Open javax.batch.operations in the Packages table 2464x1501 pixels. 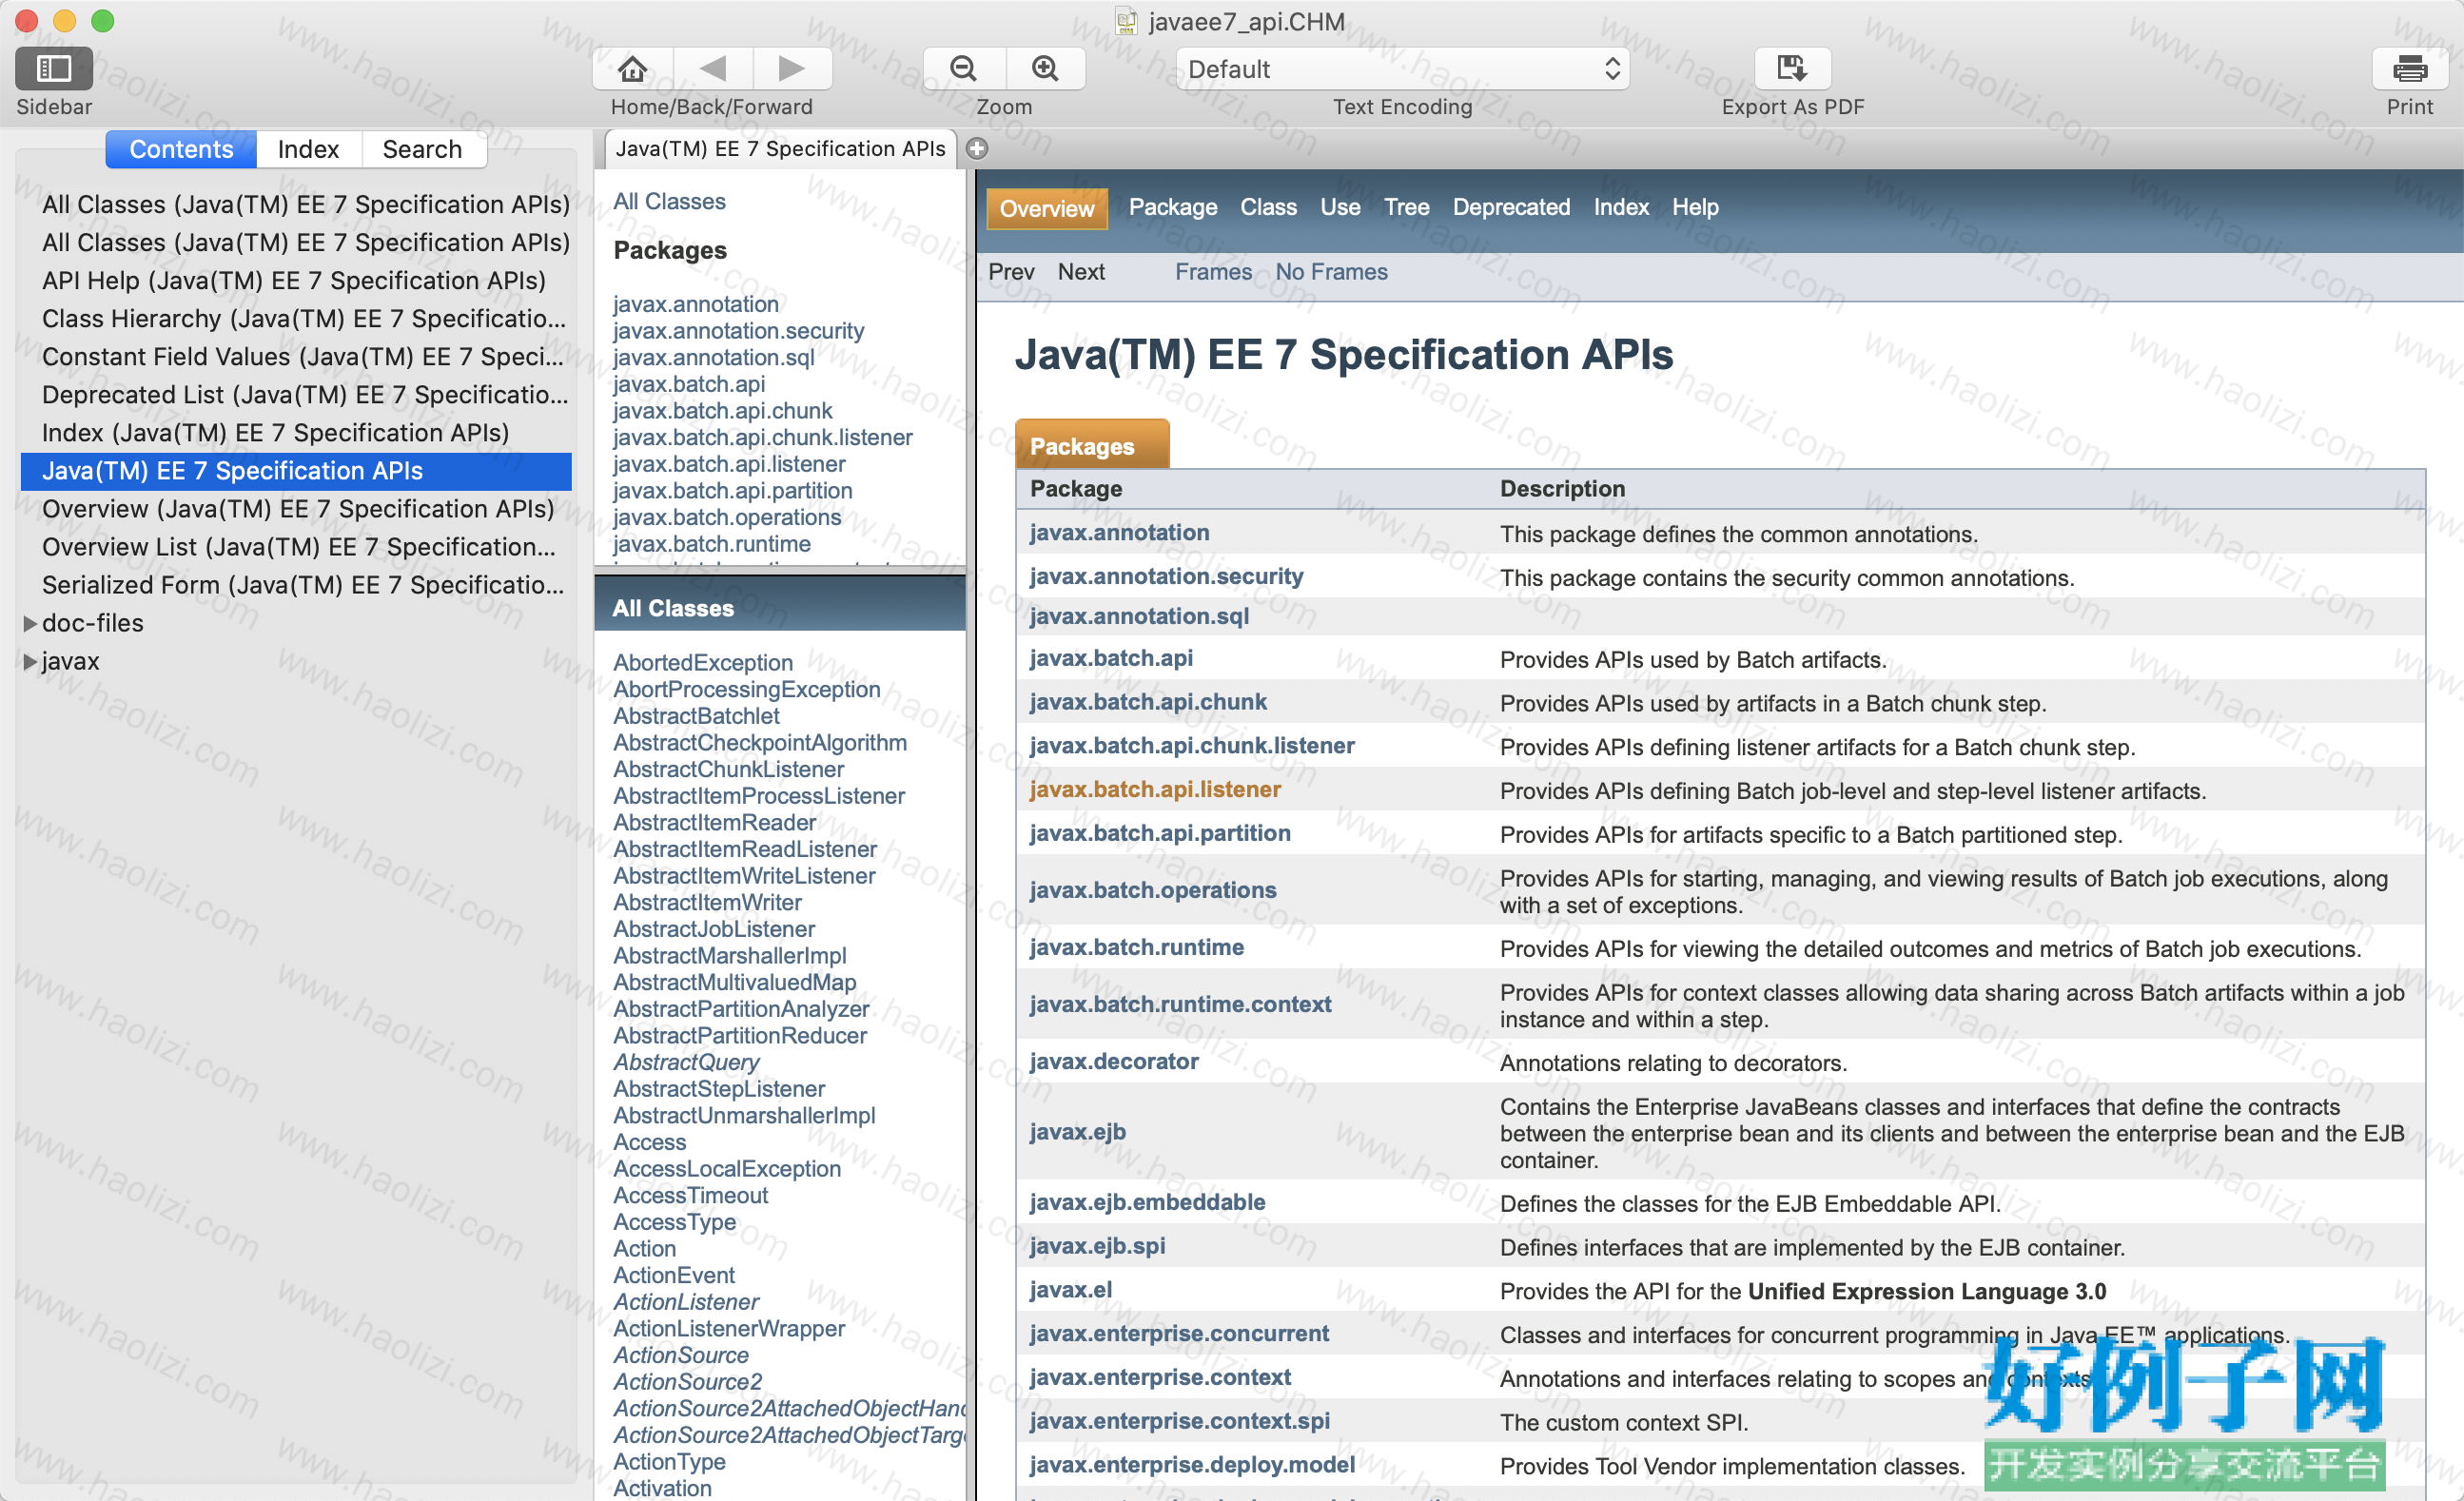[x=1152, y=890]
